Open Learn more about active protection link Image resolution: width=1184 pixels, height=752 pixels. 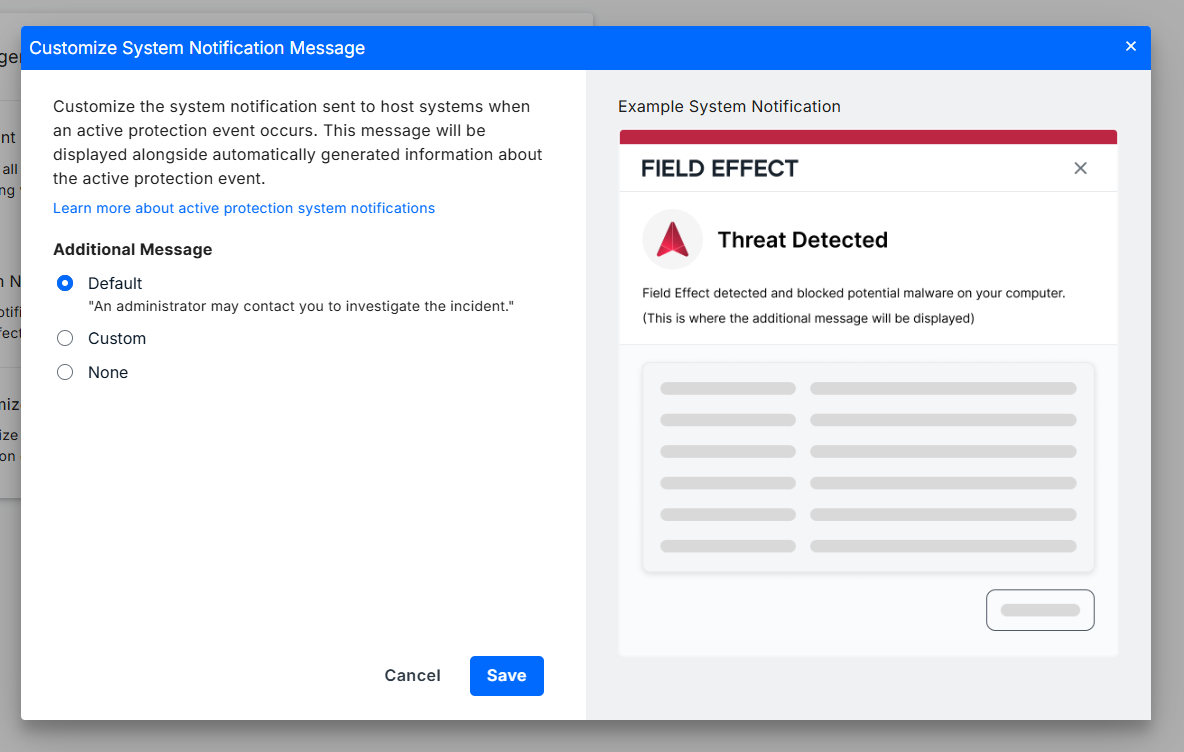click(x=244, y=208)
